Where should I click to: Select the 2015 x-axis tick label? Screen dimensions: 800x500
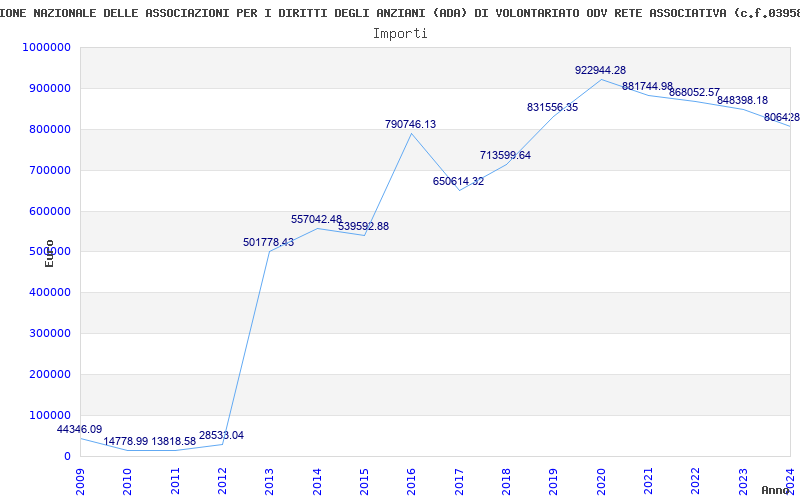(364, 482)
